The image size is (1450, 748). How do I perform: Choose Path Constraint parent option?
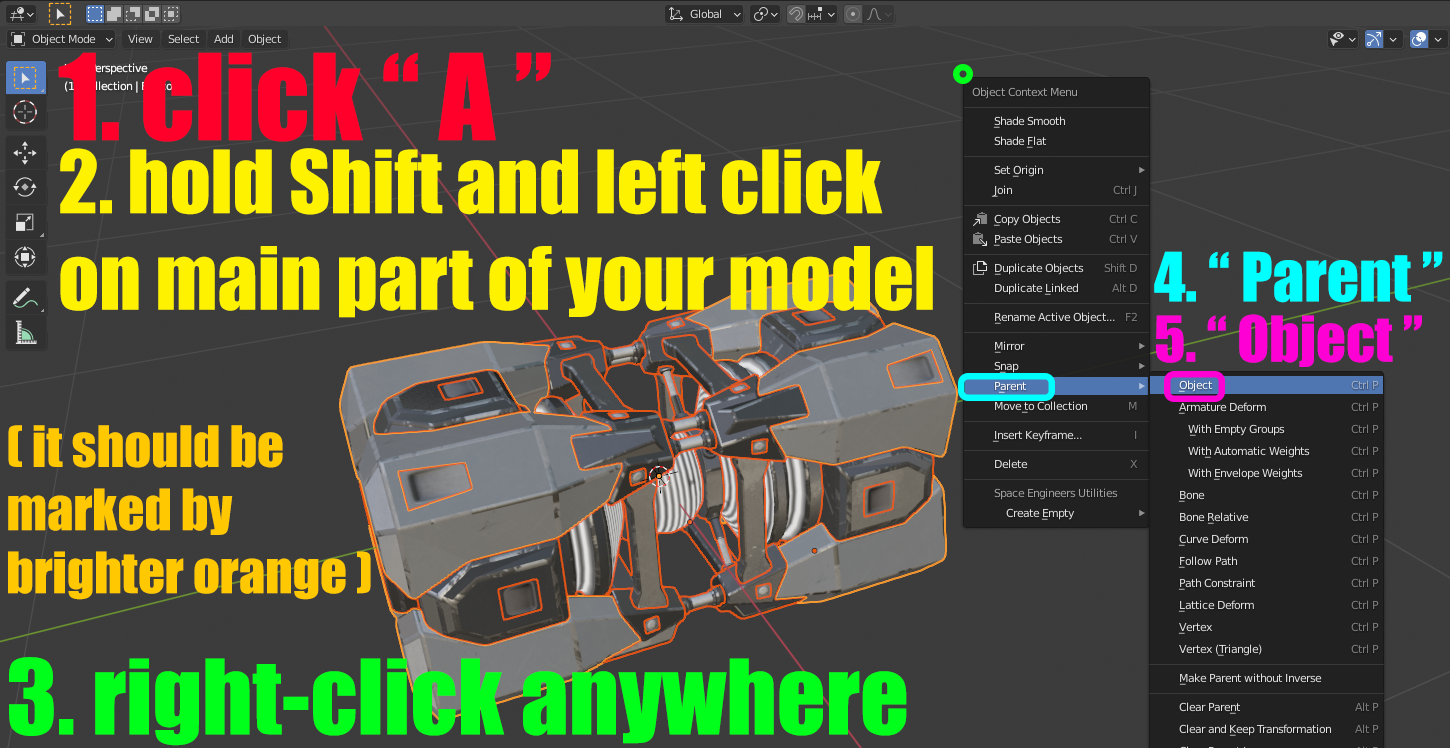click(x=1267, y=583)
